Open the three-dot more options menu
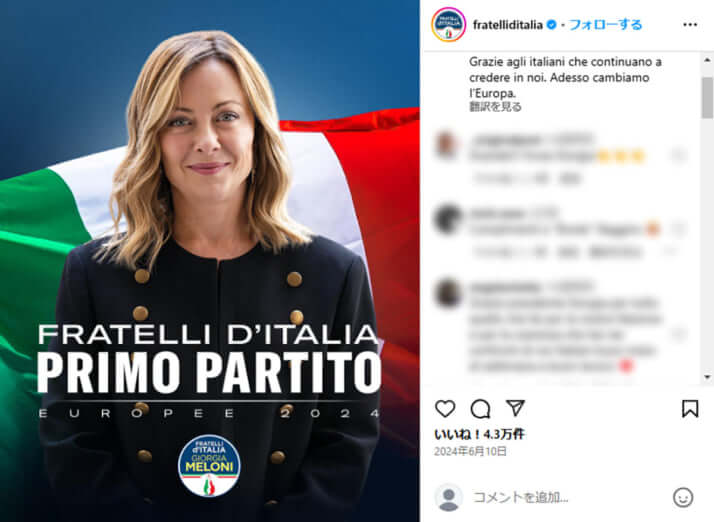Viewport: 714px width, 522px height. 690,25
